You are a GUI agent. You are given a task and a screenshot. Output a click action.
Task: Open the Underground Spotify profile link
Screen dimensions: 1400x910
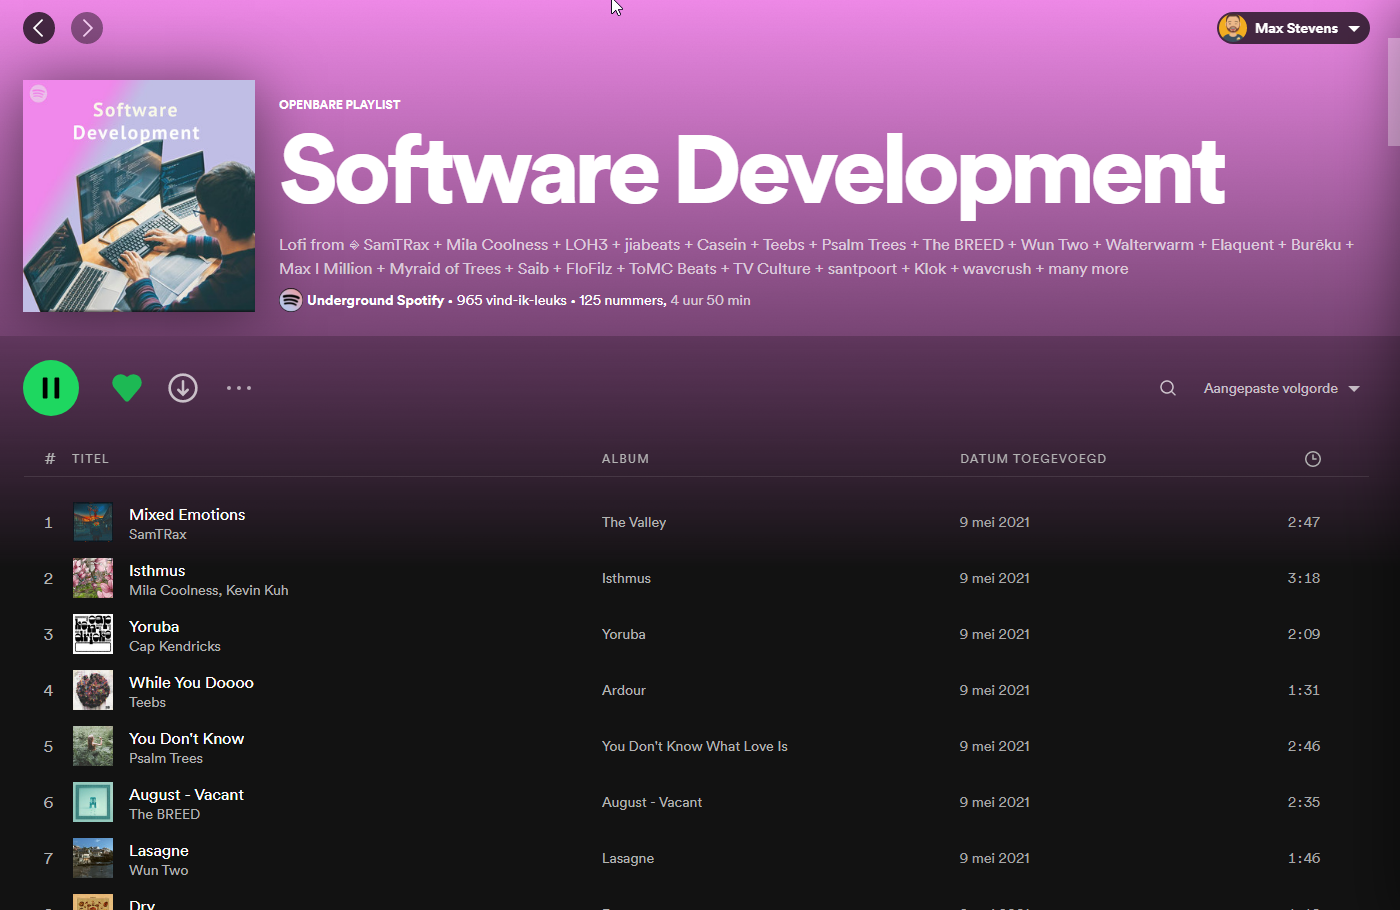tap(375, 300)
